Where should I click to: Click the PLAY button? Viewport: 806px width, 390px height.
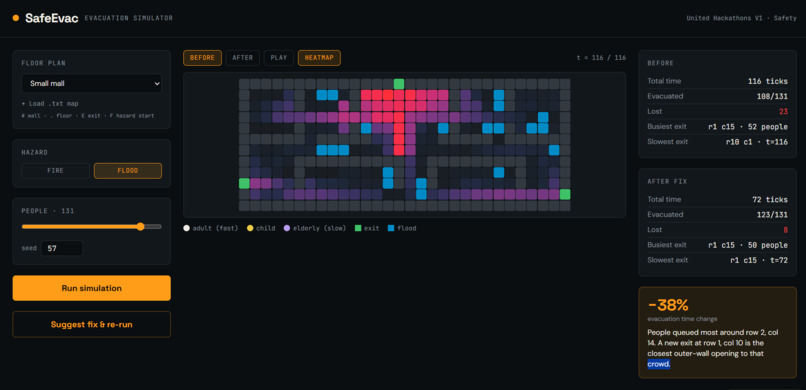[x=279, y=58]
